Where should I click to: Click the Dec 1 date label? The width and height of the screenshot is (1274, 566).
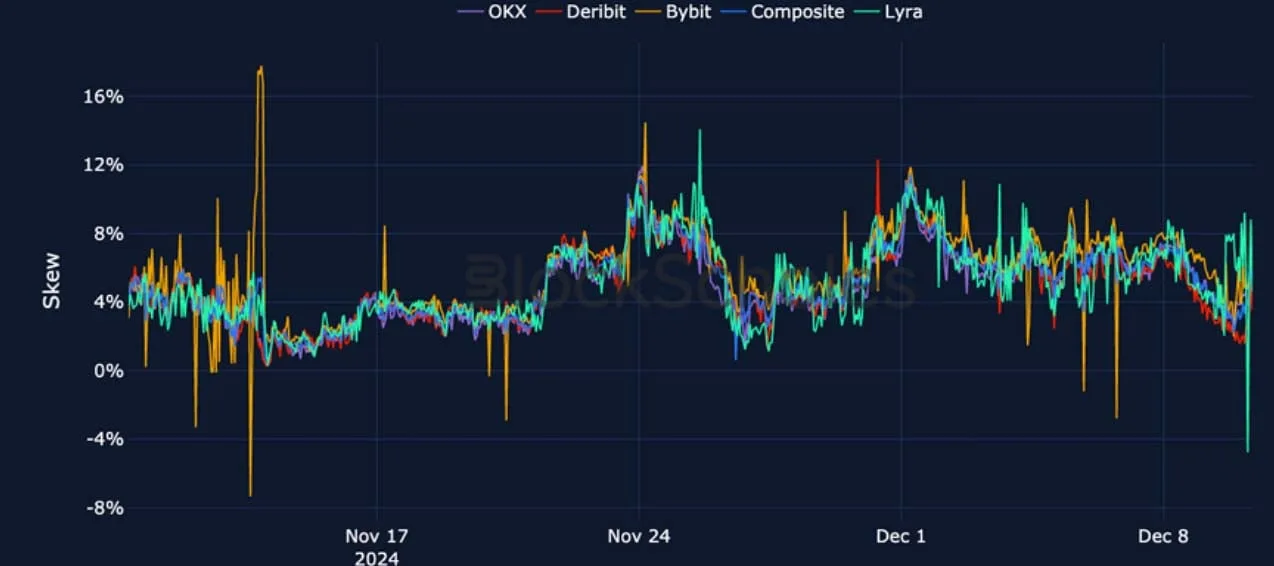[900, 536]
